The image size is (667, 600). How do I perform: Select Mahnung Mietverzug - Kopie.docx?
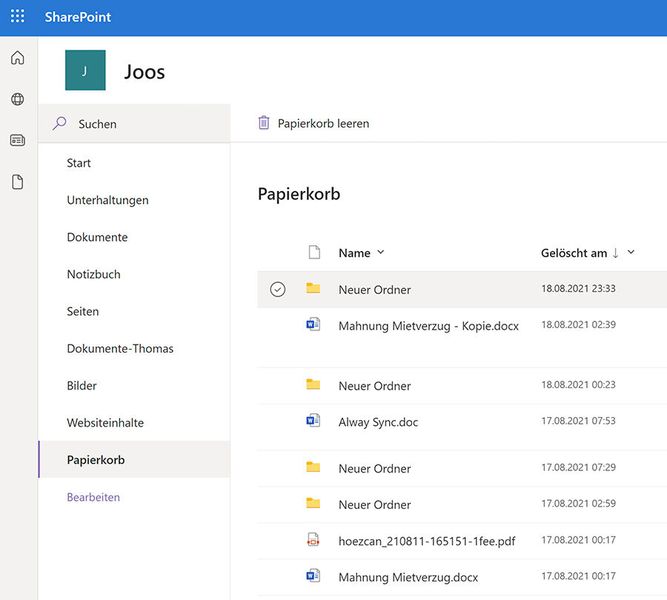[x=429, y=326]
